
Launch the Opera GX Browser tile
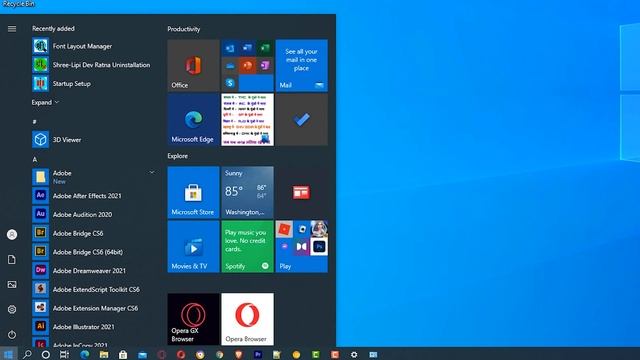(x=193, y=319)
